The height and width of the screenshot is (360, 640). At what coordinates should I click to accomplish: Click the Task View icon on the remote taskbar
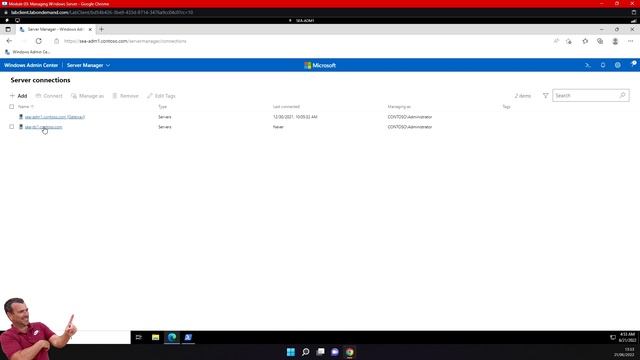139,337
